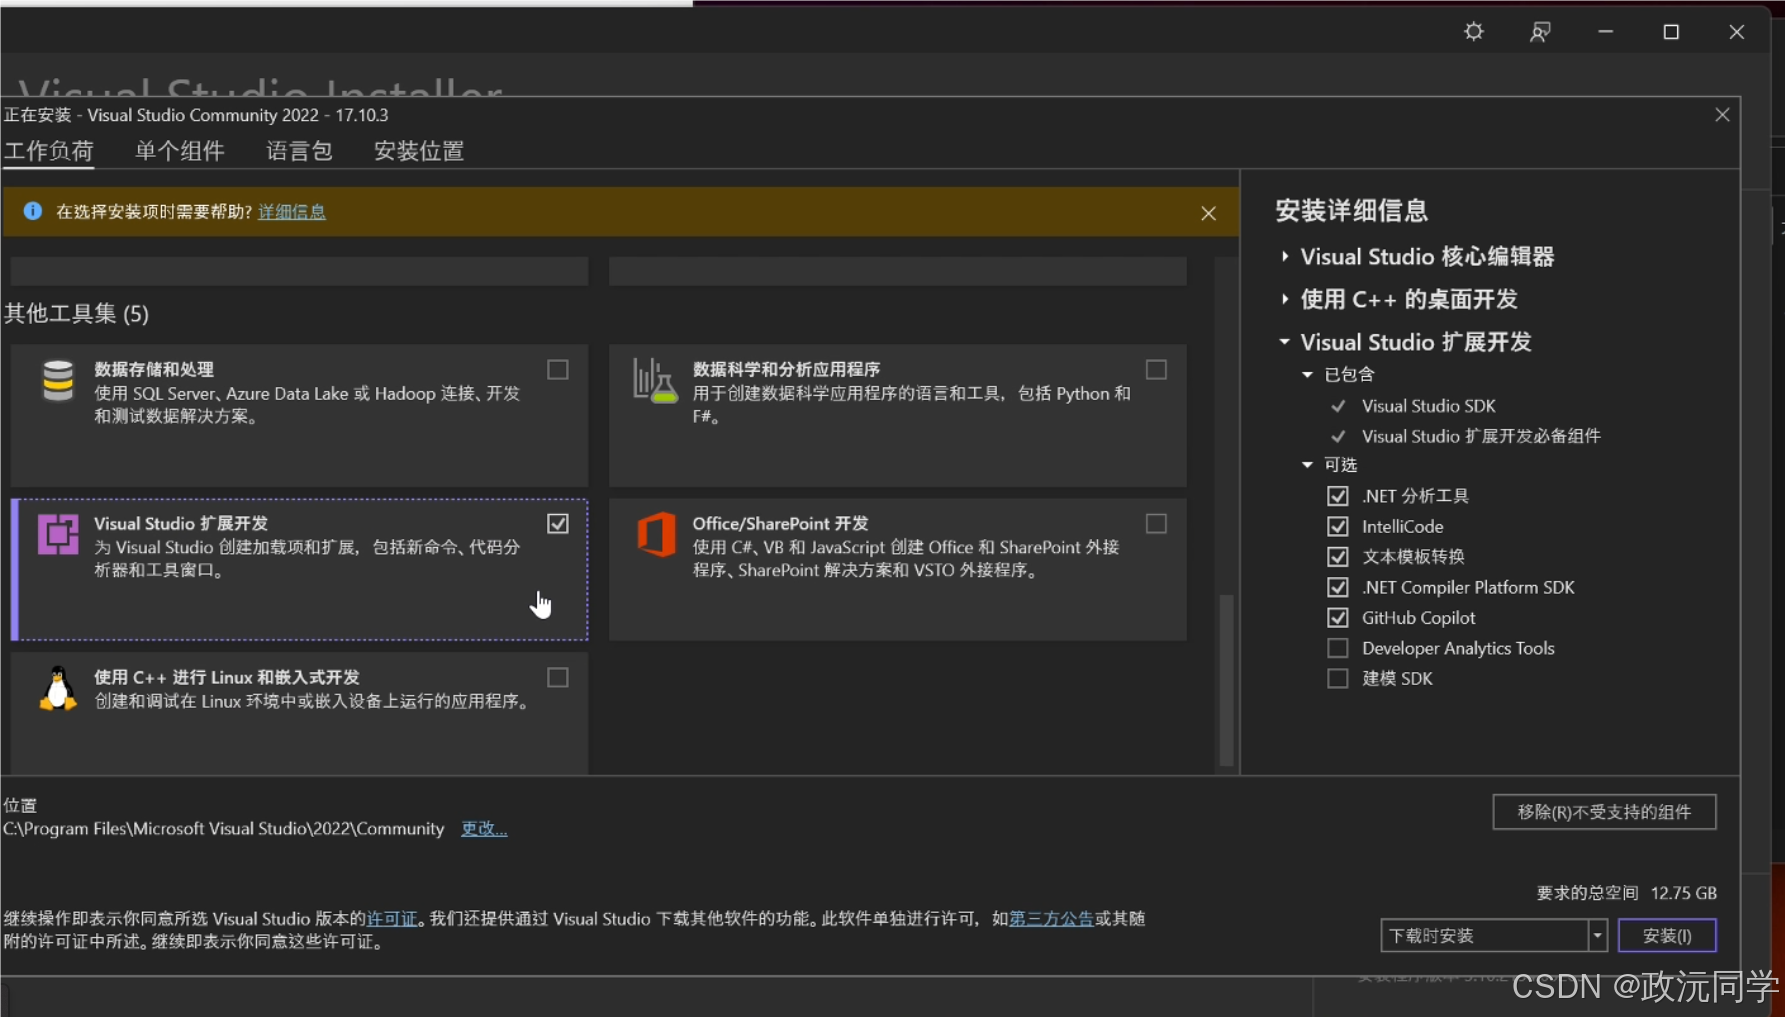Collapse Visual Studio 扩展开发 section

1285,342
